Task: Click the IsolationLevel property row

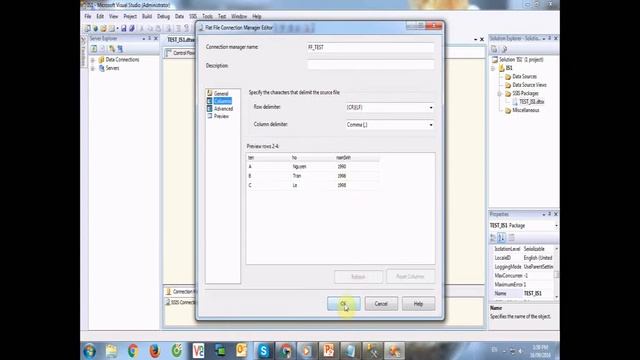Action: click(x=523, y=249)
